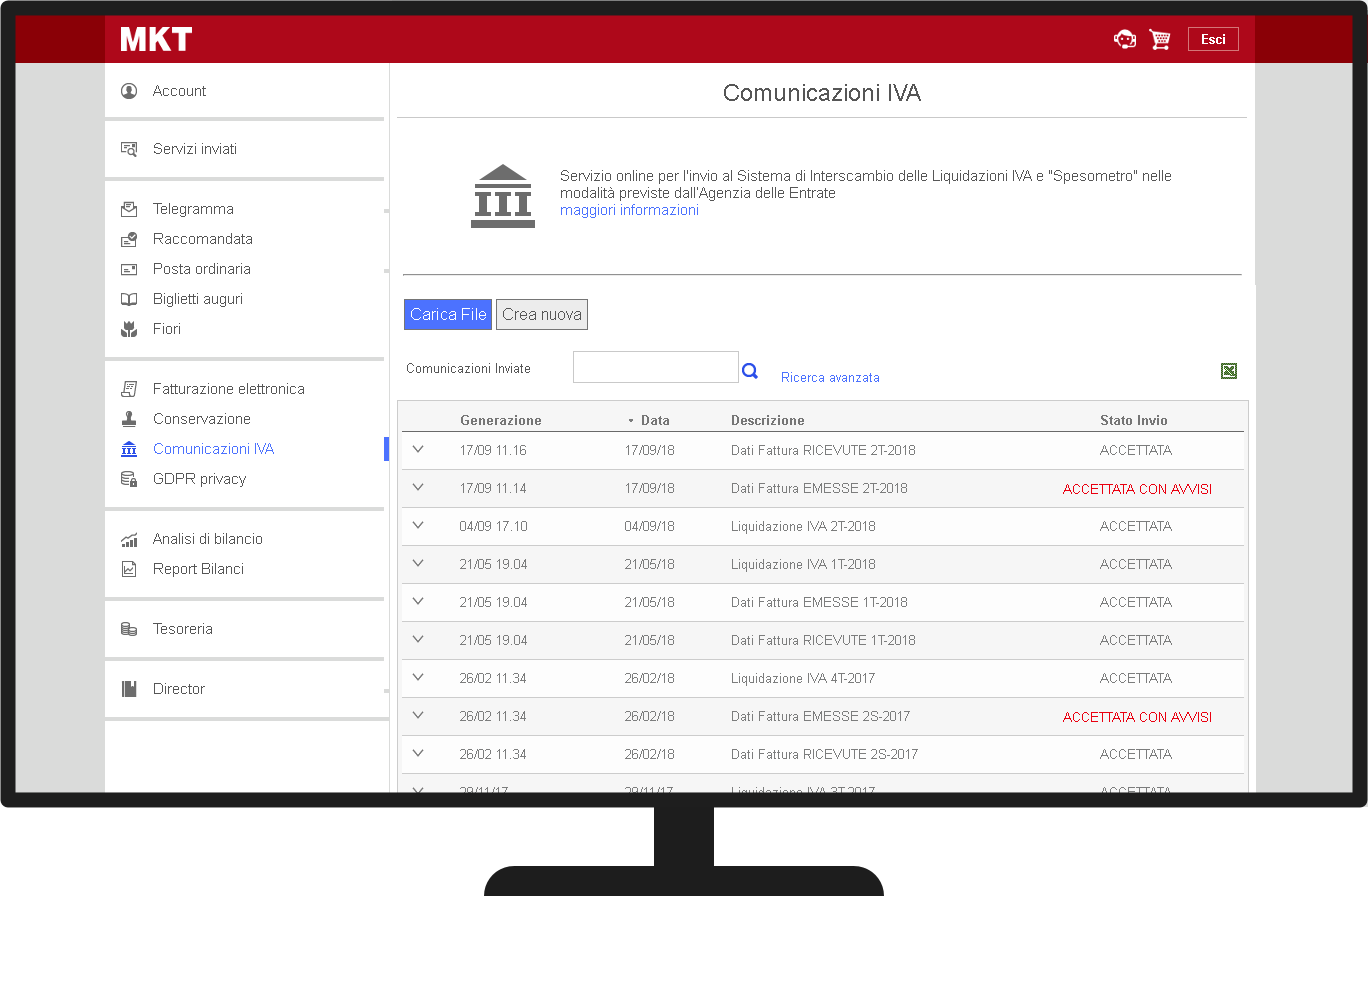Click the large bank building icon
Viewport: 1368px width, 985px height.
coord(503,196)
